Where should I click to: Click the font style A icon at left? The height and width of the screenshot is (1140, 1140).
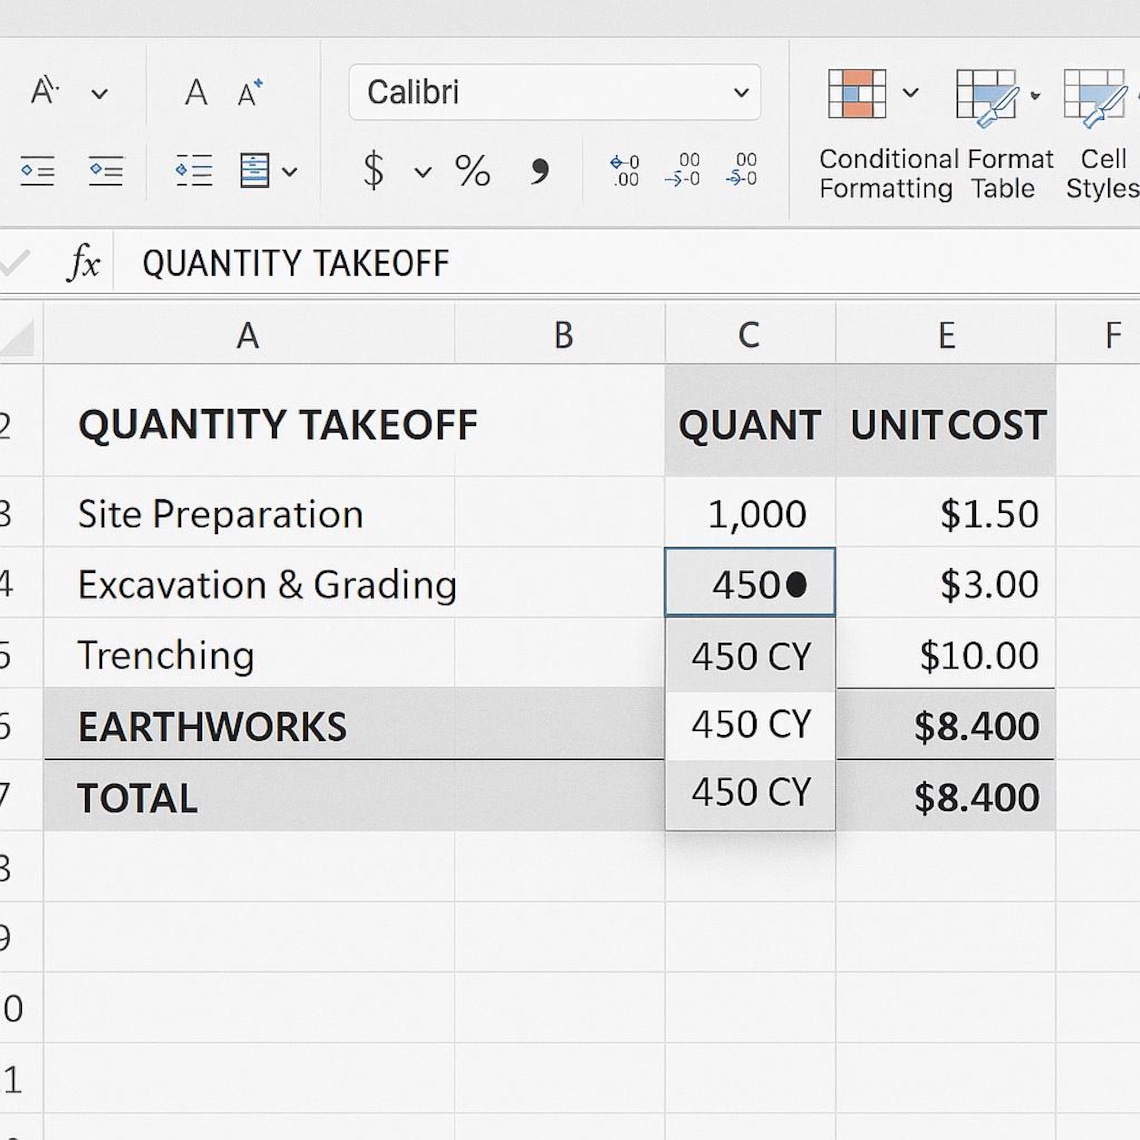point(44,91)
